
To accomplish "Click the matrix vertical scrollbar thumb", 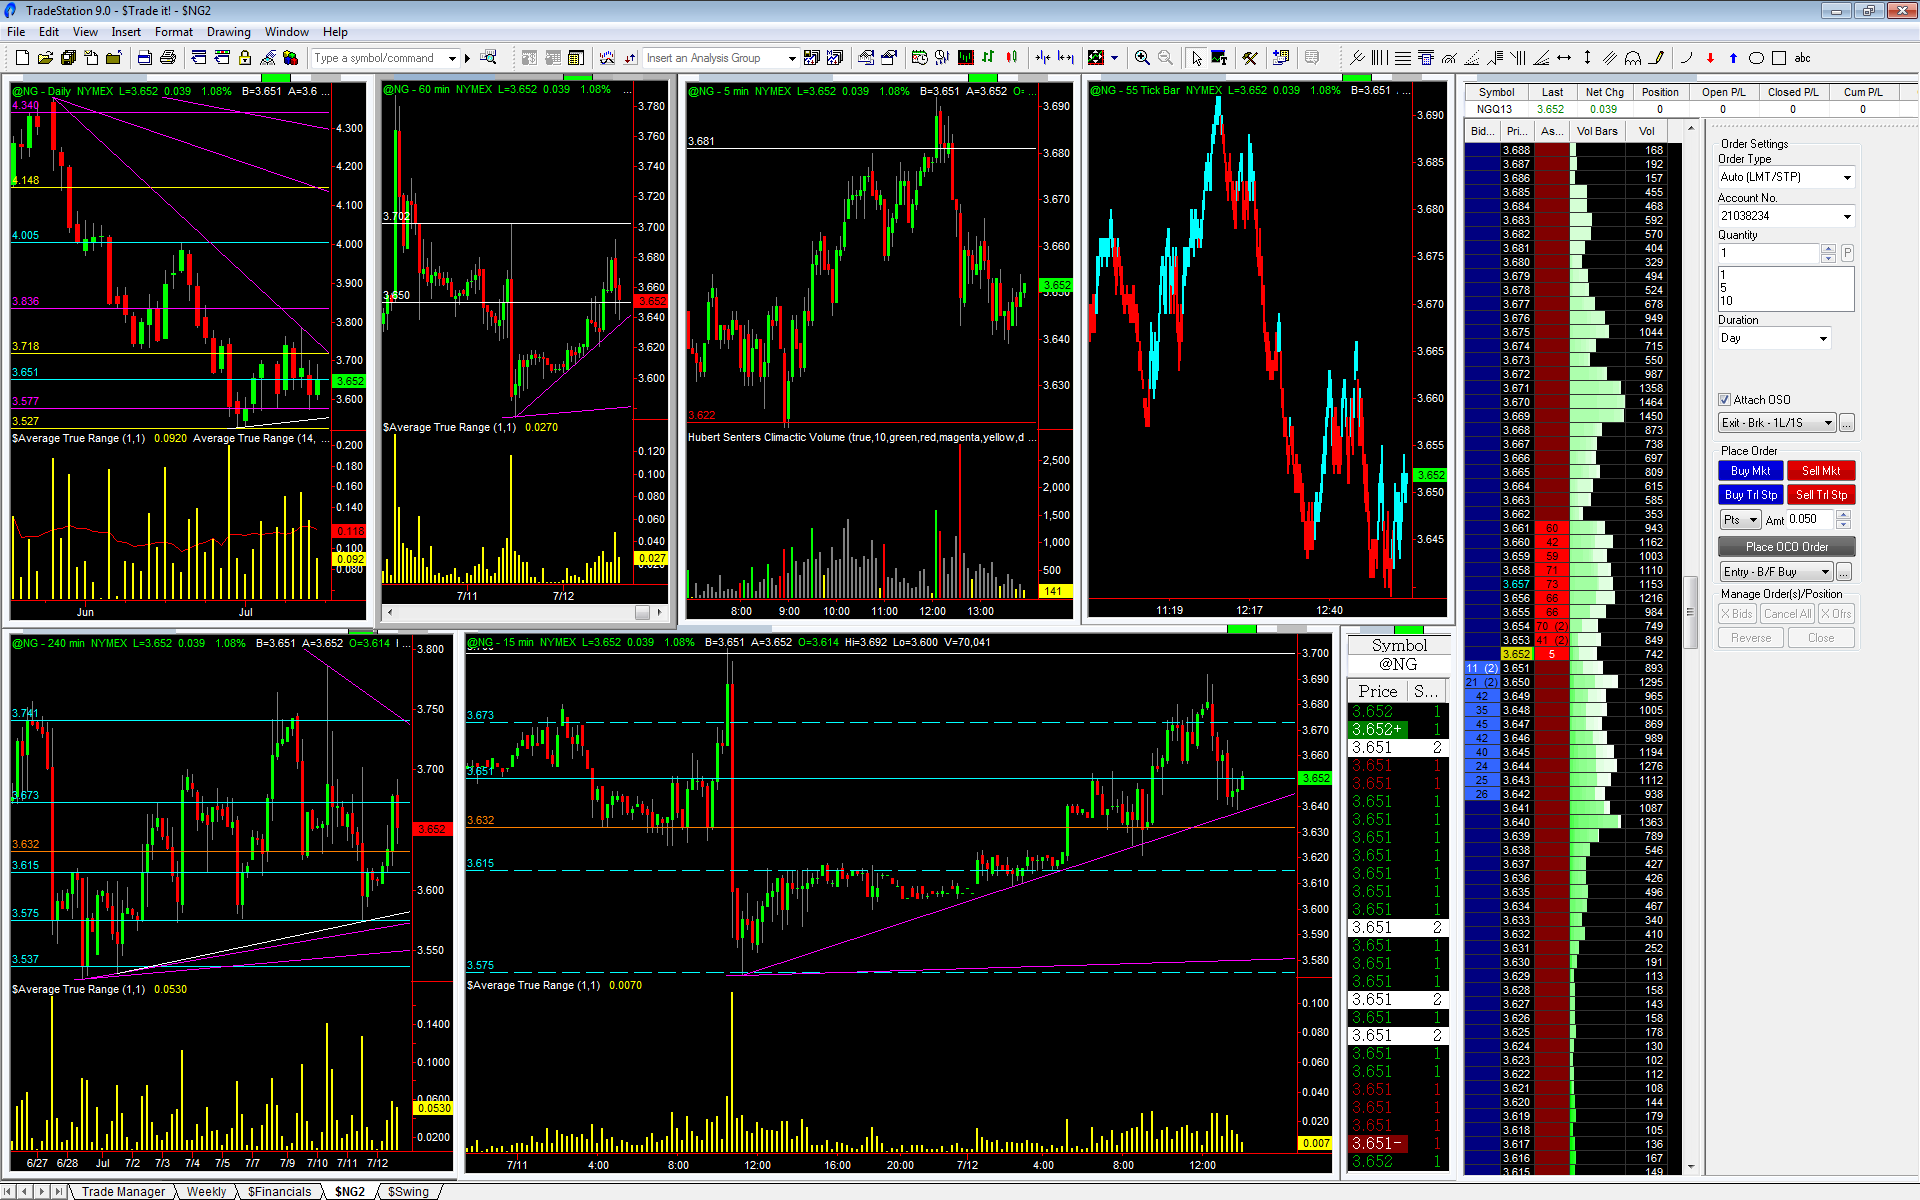I will click(x=1690, y=612).
